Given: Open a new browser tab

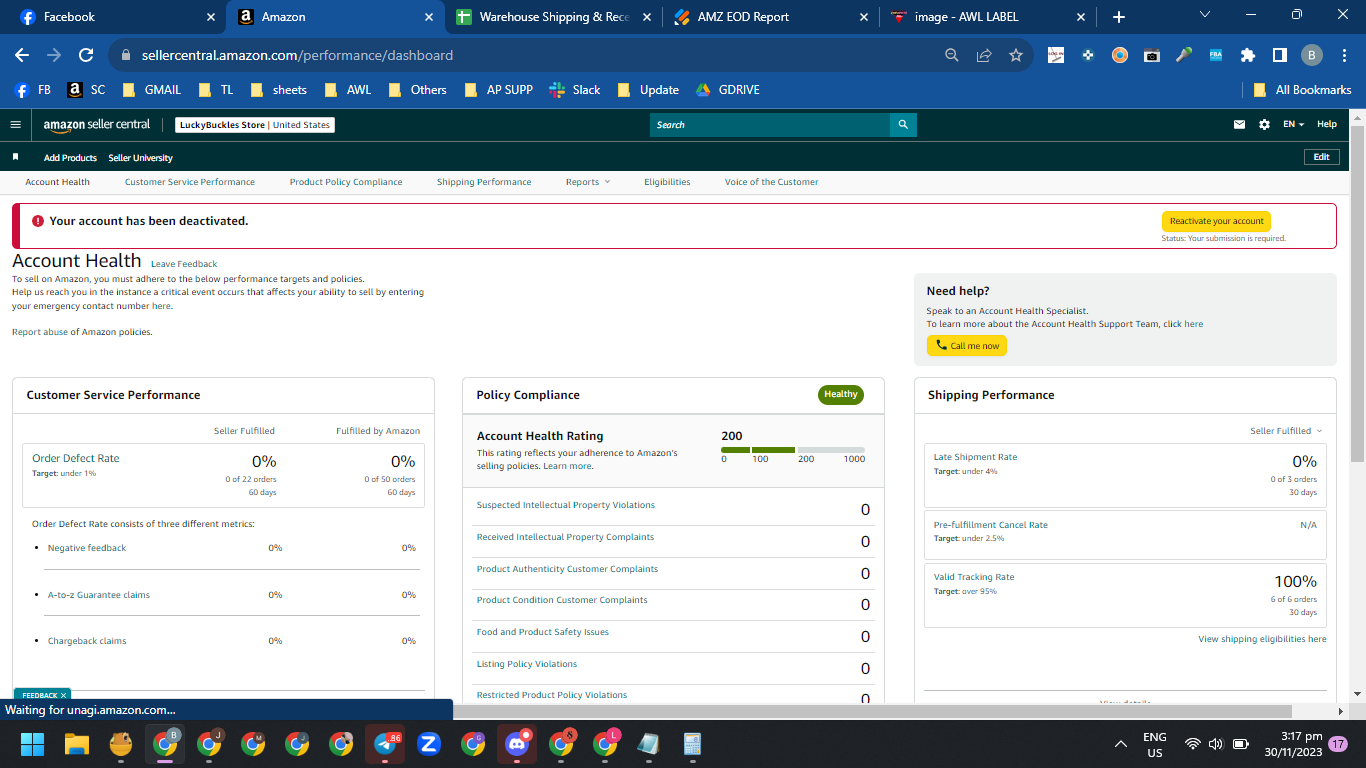Looking at the screenshot, I should (x=1119, y=17).
